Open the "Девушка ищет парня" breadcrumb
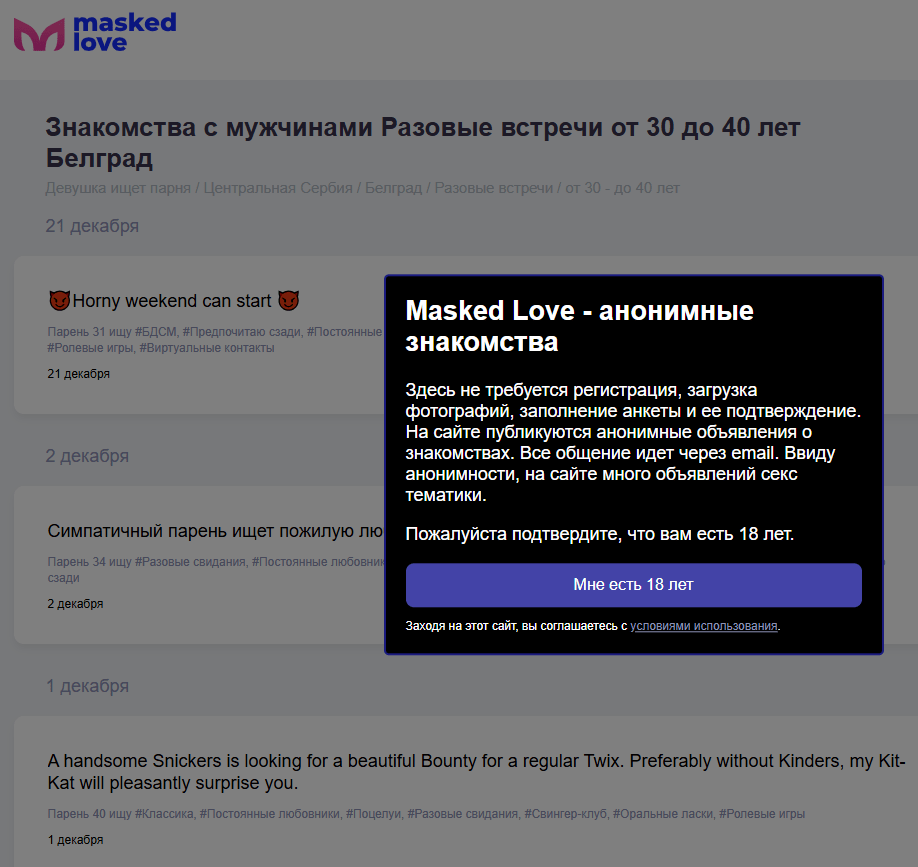 point(118,188)
